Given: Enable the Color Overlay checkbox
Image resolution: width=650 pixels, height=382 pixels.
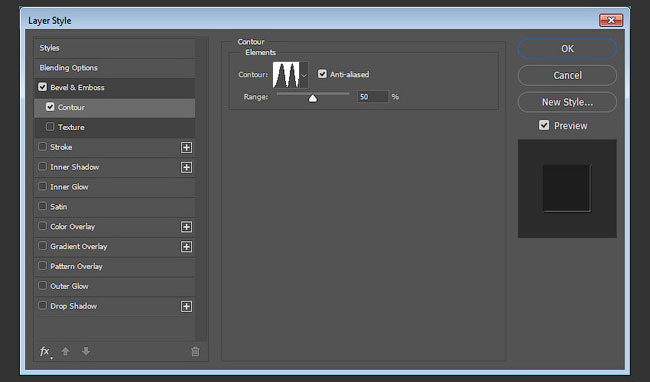Looking at the screenshot, I should (x=42, y=226).
